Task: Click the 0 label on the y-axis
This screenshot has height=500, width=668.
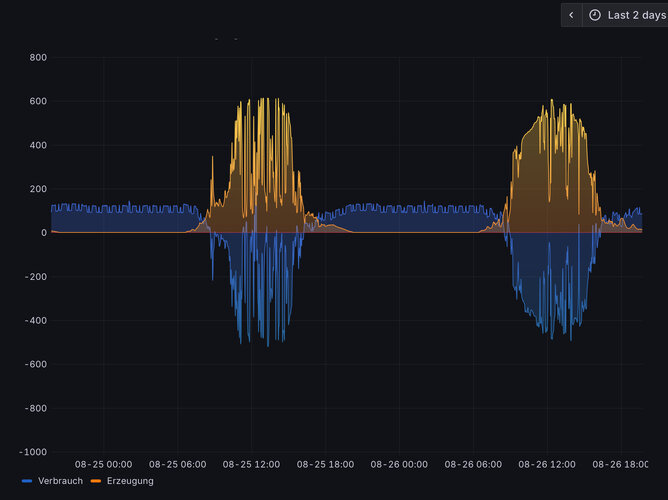Action: [x=44, y=233]
